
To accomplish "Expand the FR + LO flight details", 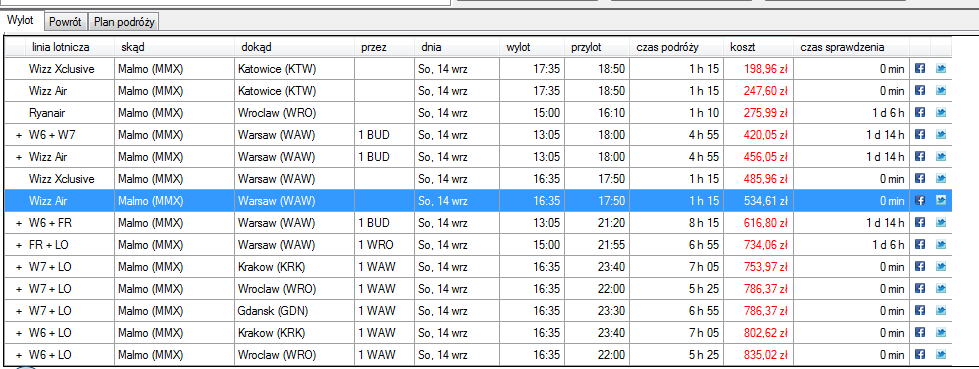I will coord(19,245).
